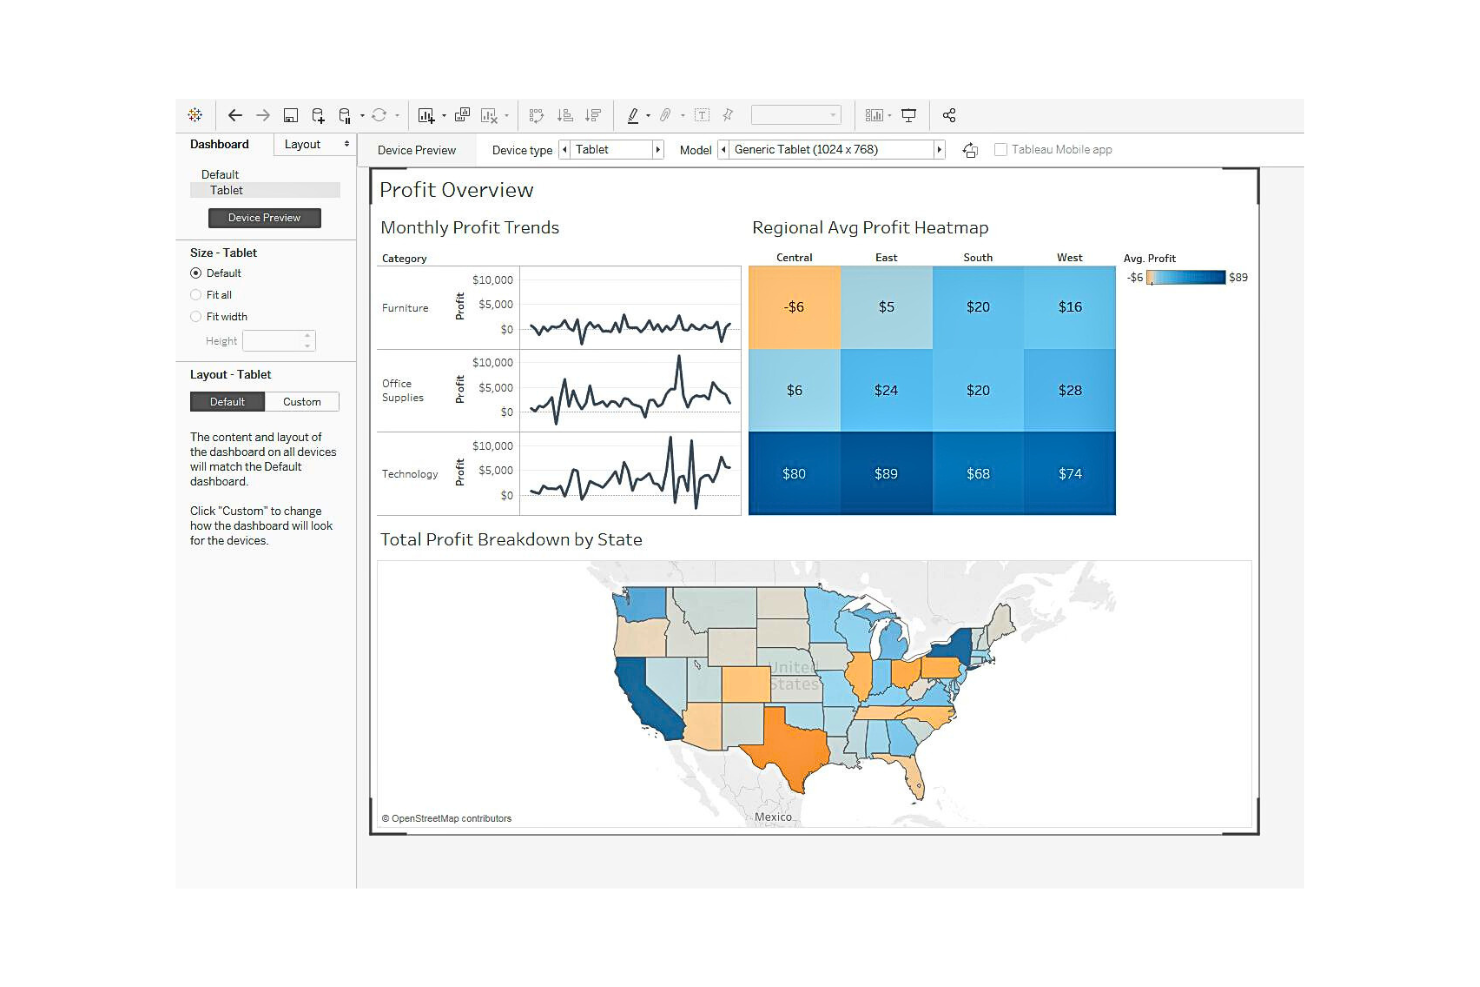Sort ascending using the toolbar icon
This screenshot has width=1480, height=987.
point(566,115)
